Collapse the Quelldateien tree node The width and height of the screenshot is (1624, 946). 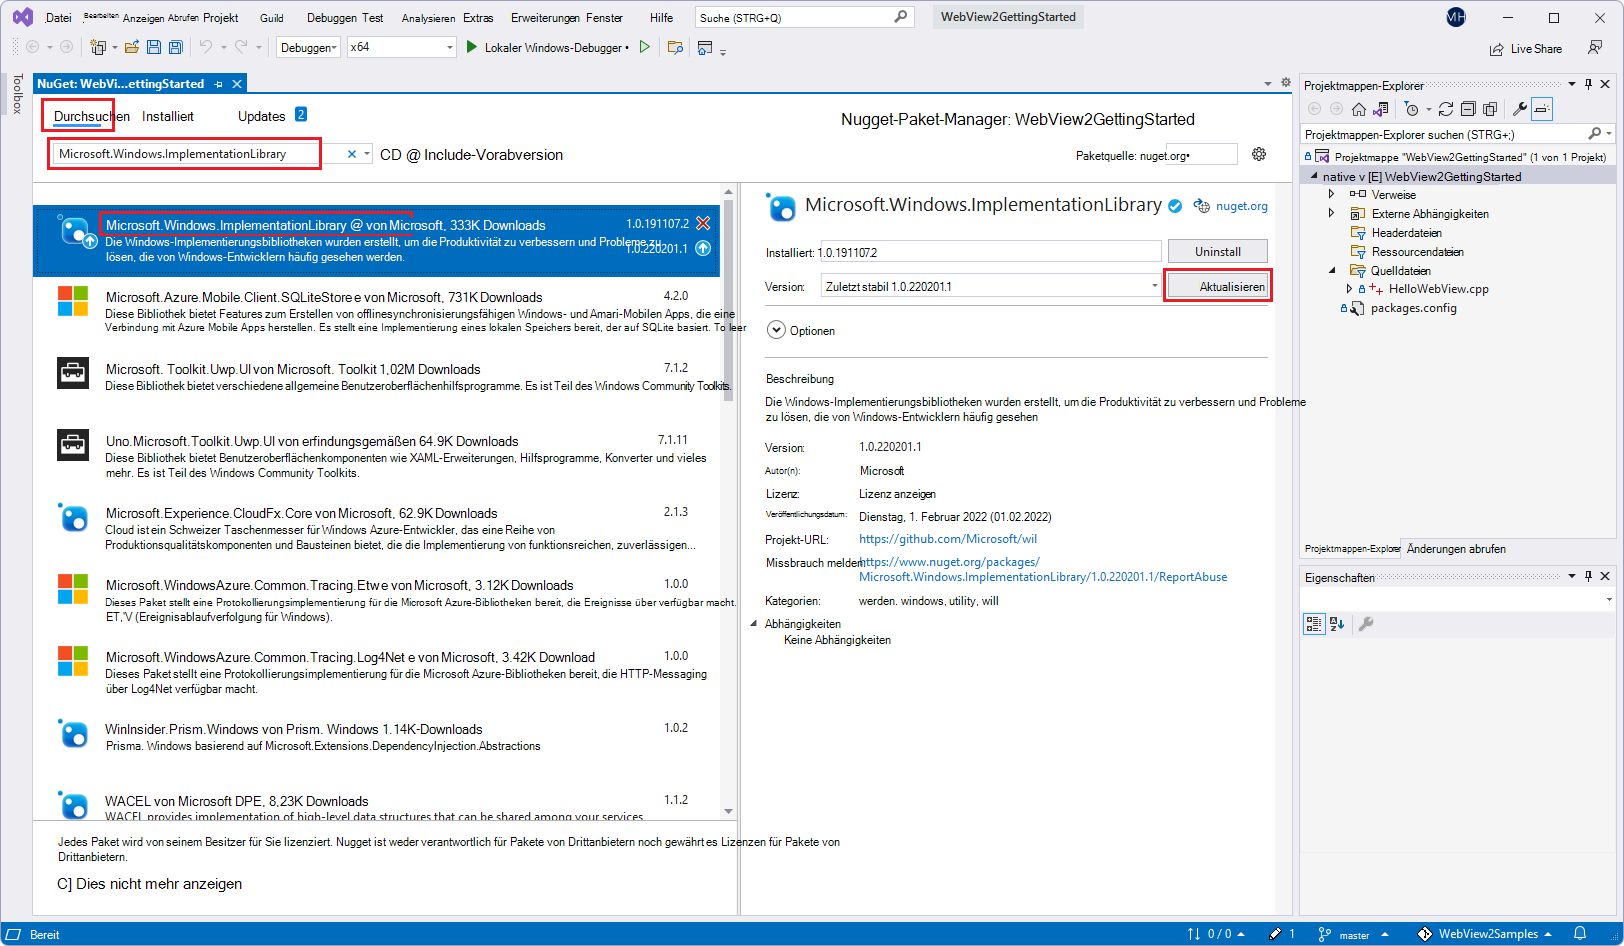click(x=1332, y=270)
